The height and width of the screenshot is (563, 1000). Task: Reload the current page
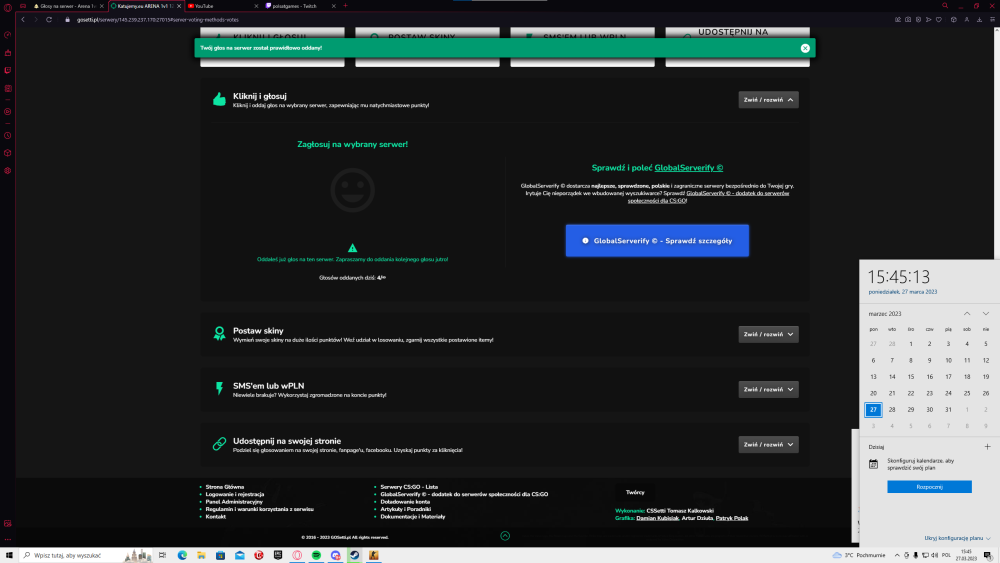(x=48, y=20)
